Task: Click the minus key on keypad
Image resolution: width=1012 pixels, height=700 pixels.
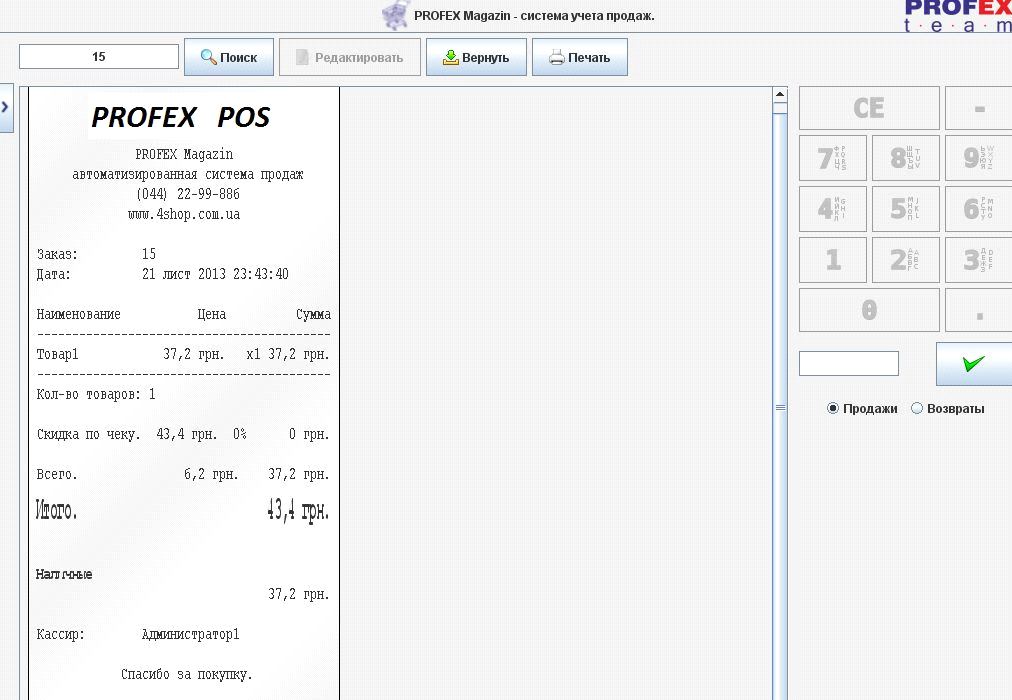Action: pos(978,108)
